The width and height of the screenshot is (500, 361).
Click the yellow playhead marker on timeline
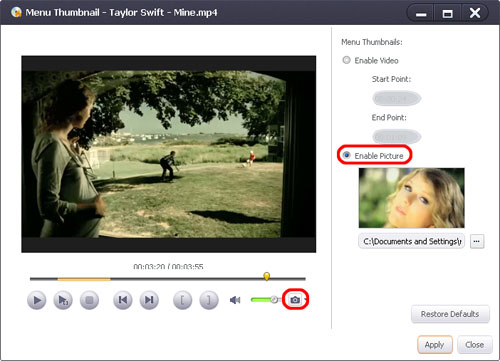coord(266,276)
